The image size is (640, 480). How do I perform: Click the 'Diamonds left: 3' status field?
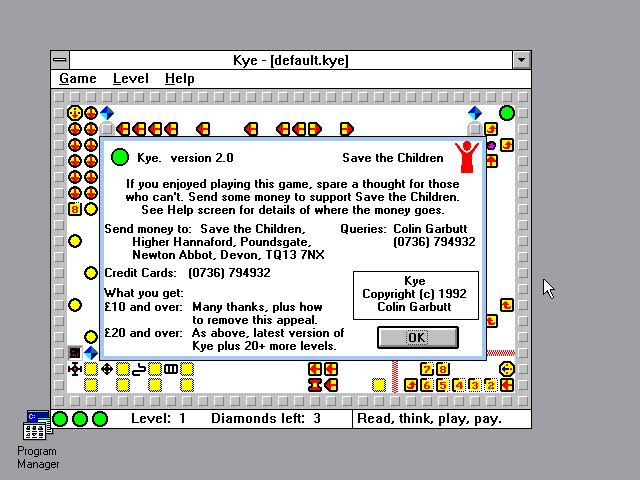tap(266, 419)
